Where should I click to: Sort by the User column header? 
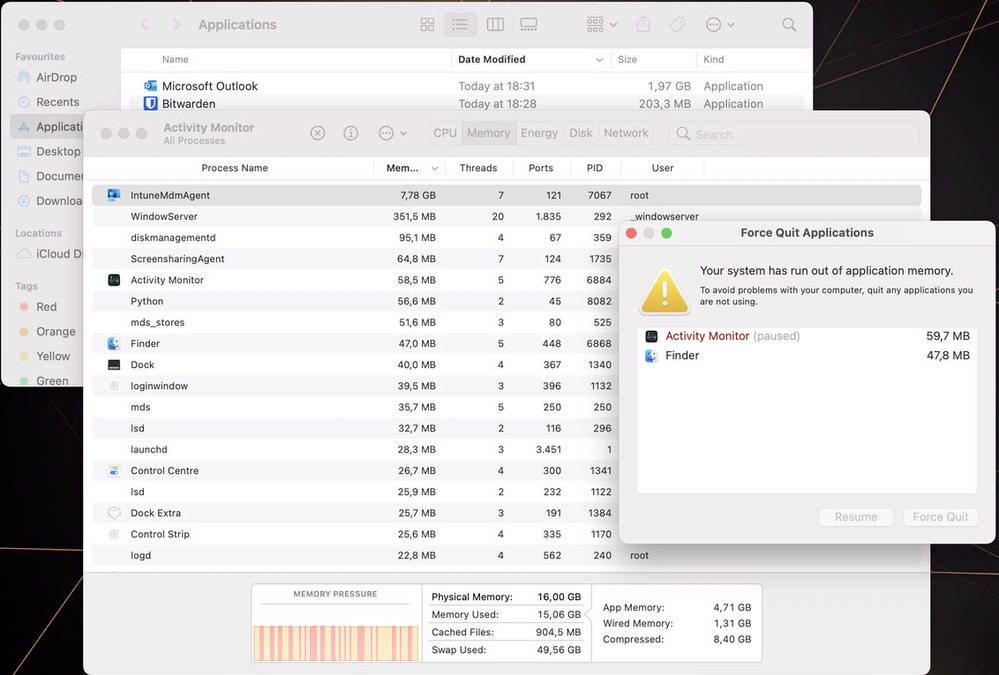click(663, 168)
